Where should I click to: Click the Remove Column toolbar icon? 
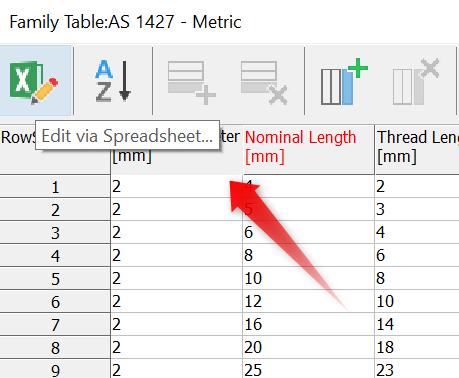[416, 82]
